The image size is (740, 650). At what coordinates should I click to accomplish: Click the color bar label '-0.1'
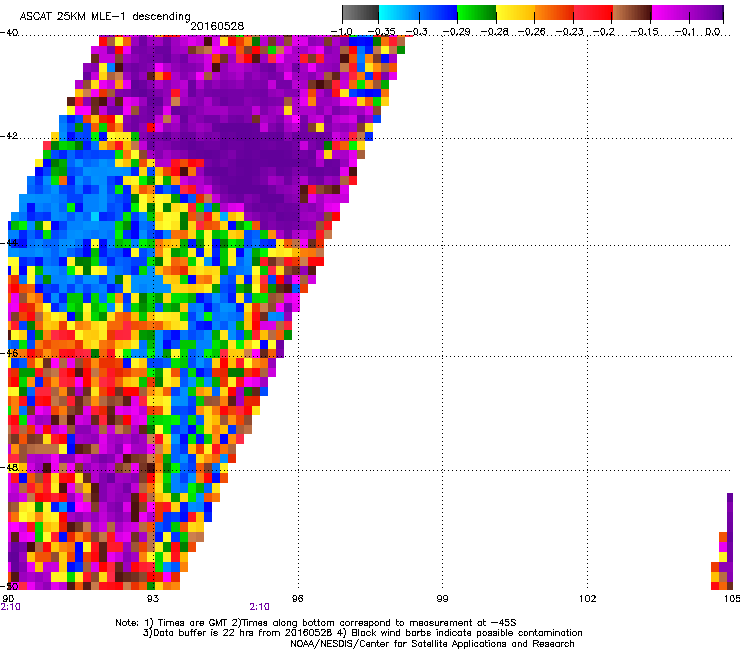(x=685, y=32)
